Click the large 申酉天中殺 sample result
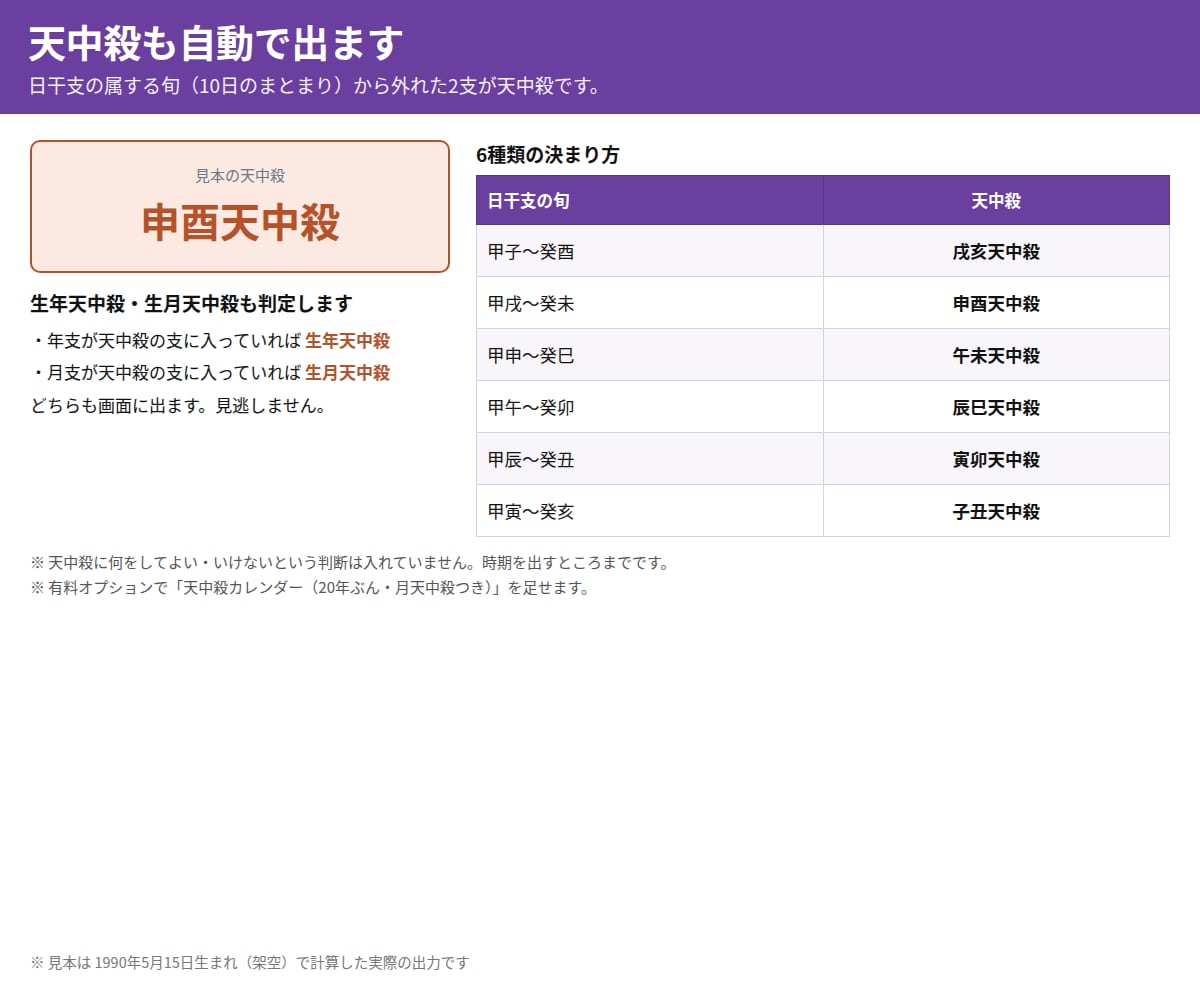This screenshot has height=990, width=1200. pos(240,222)
